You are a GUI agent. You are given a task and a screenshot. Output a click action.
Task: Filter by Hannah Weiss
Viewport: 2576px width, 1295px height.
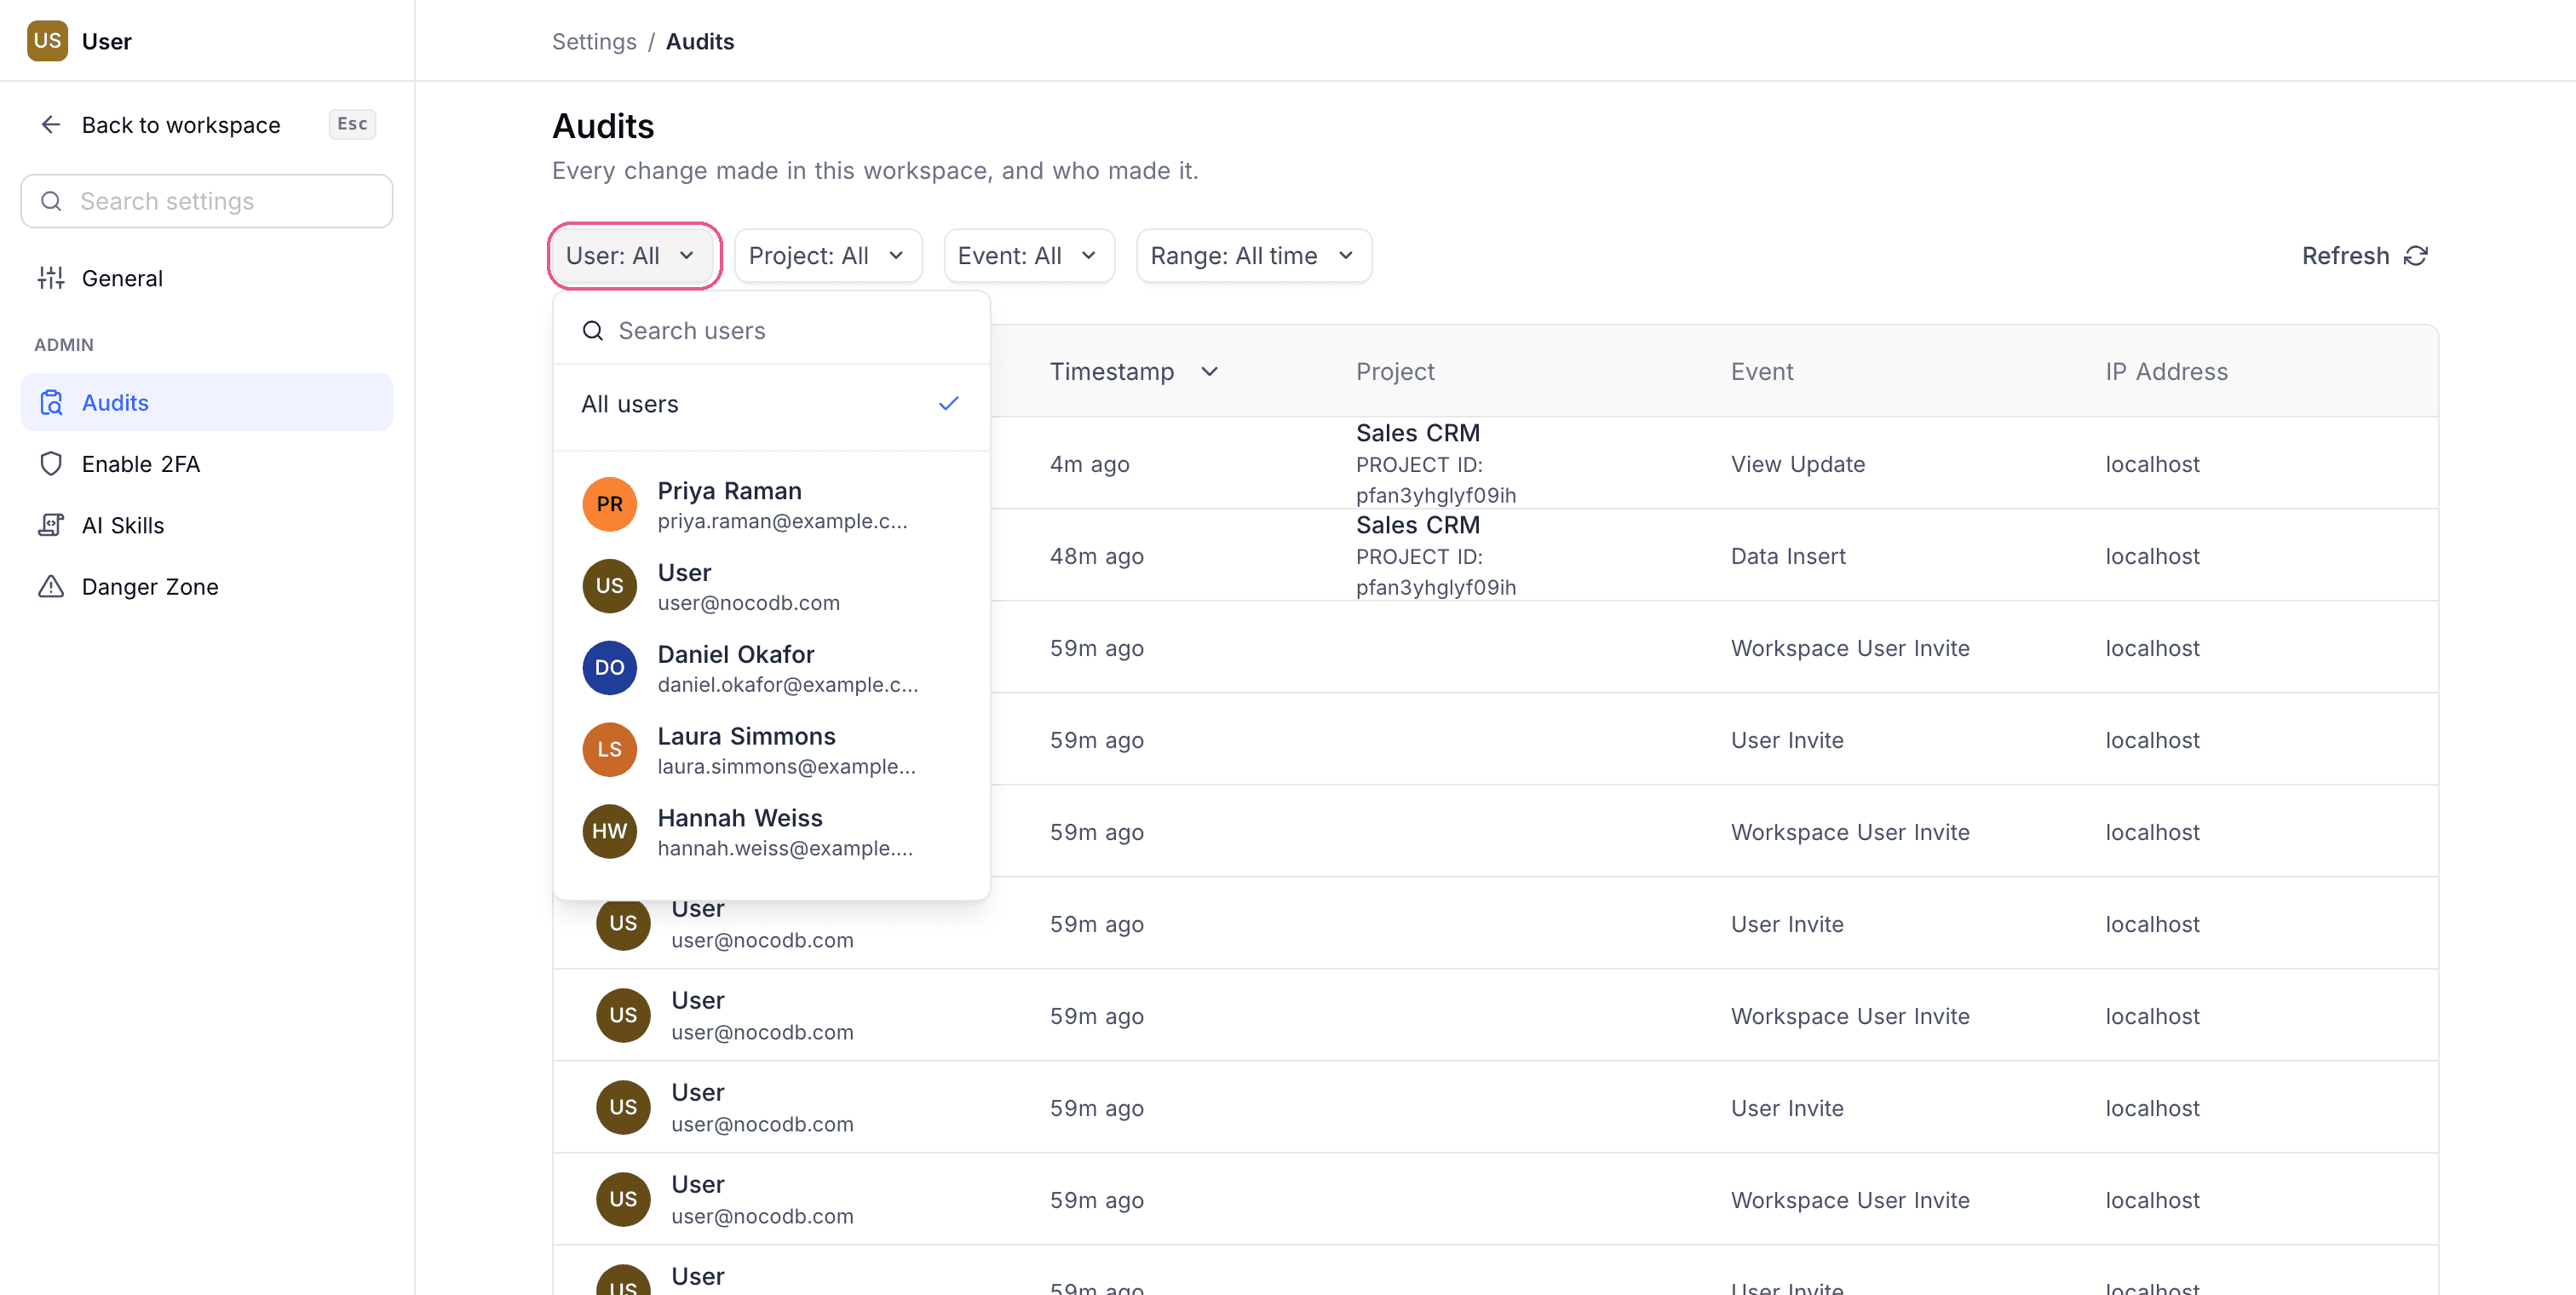click(771, 831)
